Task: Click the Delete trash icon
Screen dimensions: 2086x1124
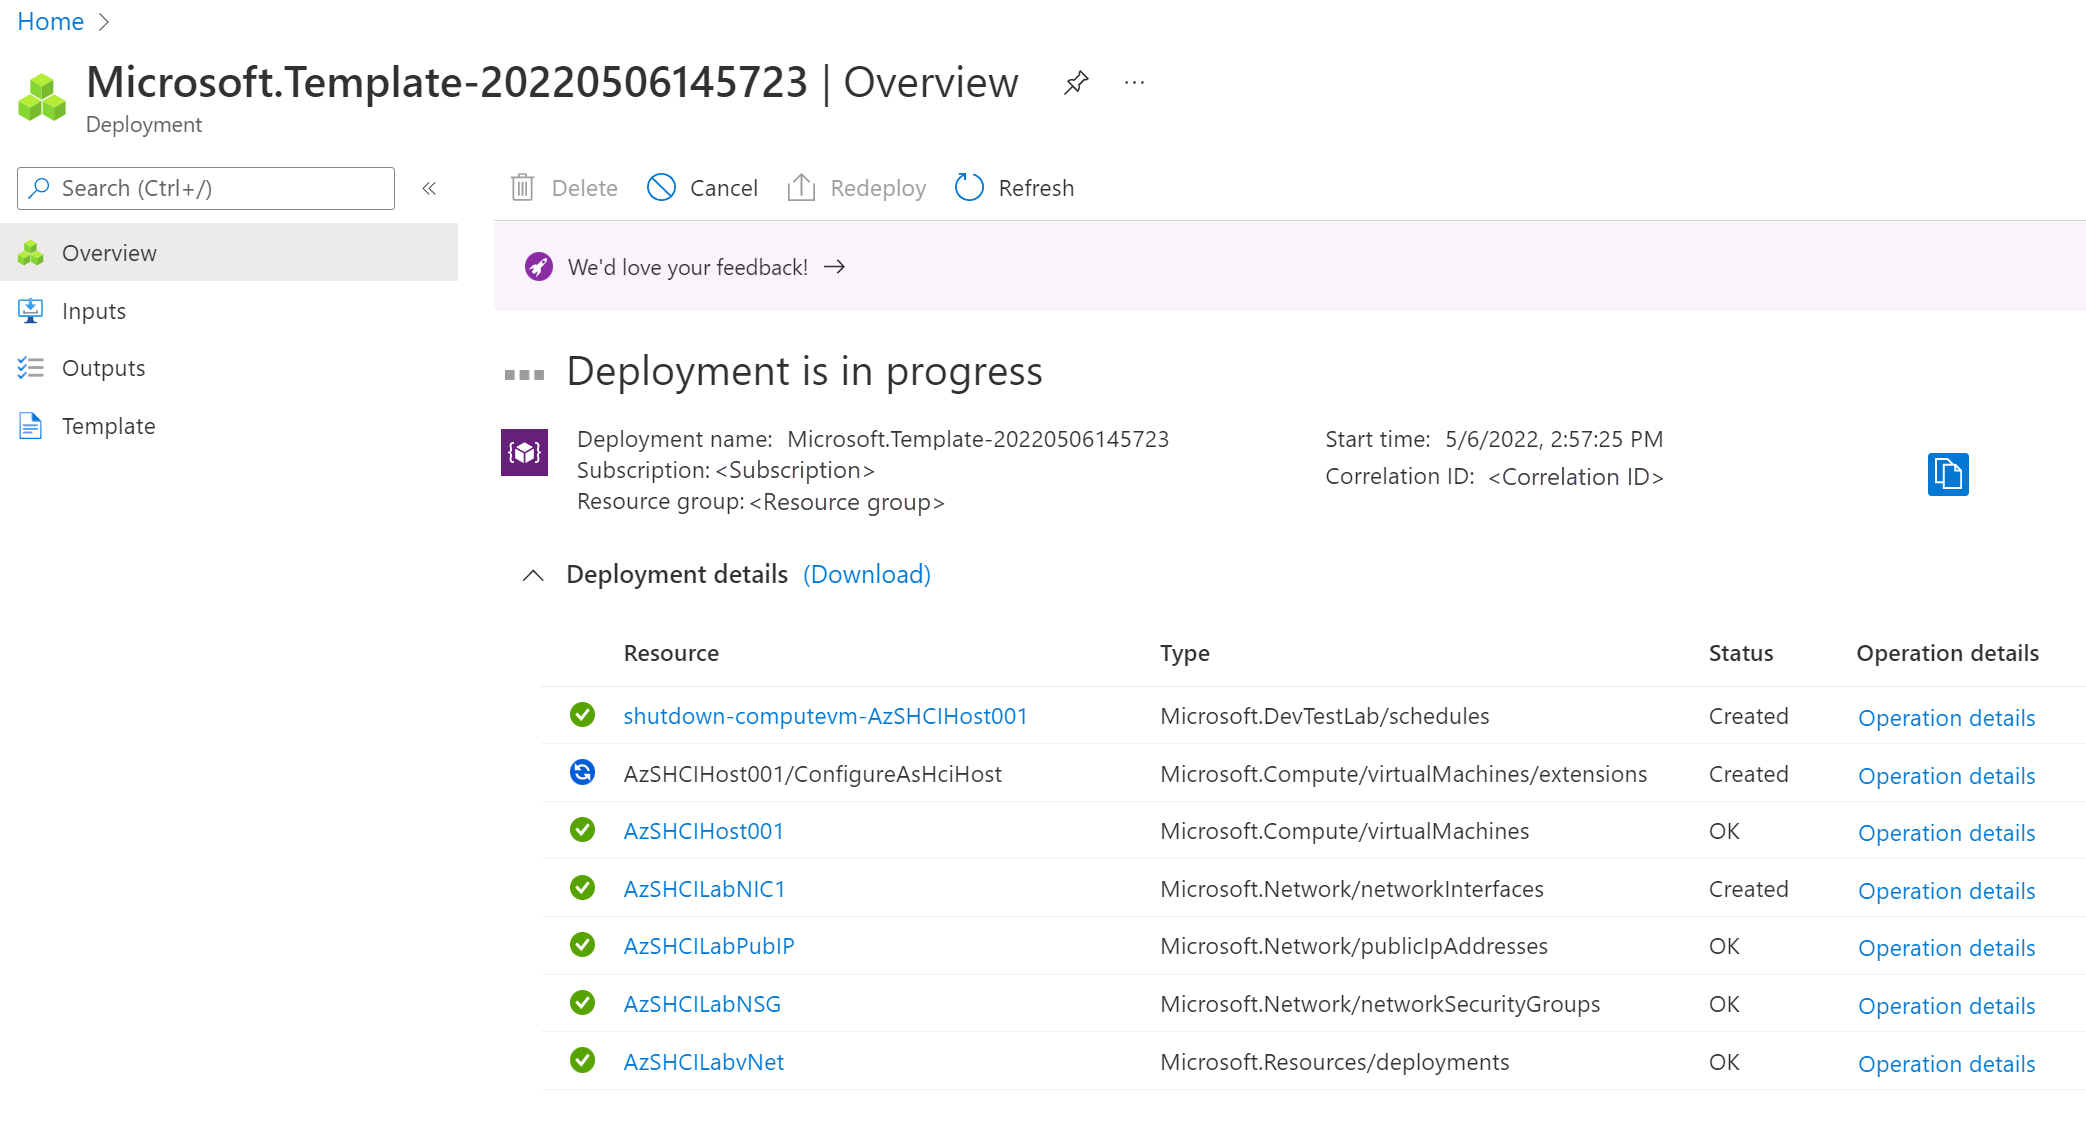Action: [523, 187]
